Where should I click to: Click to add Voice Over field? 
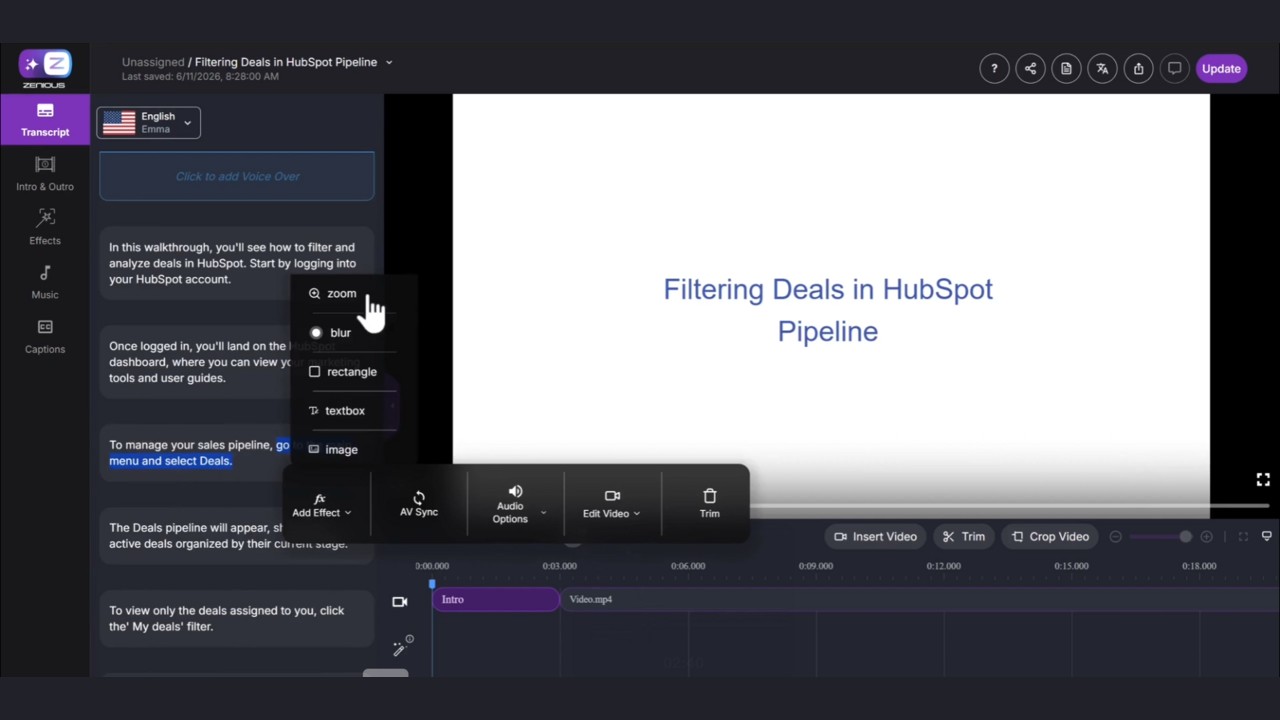pos(237,176)
